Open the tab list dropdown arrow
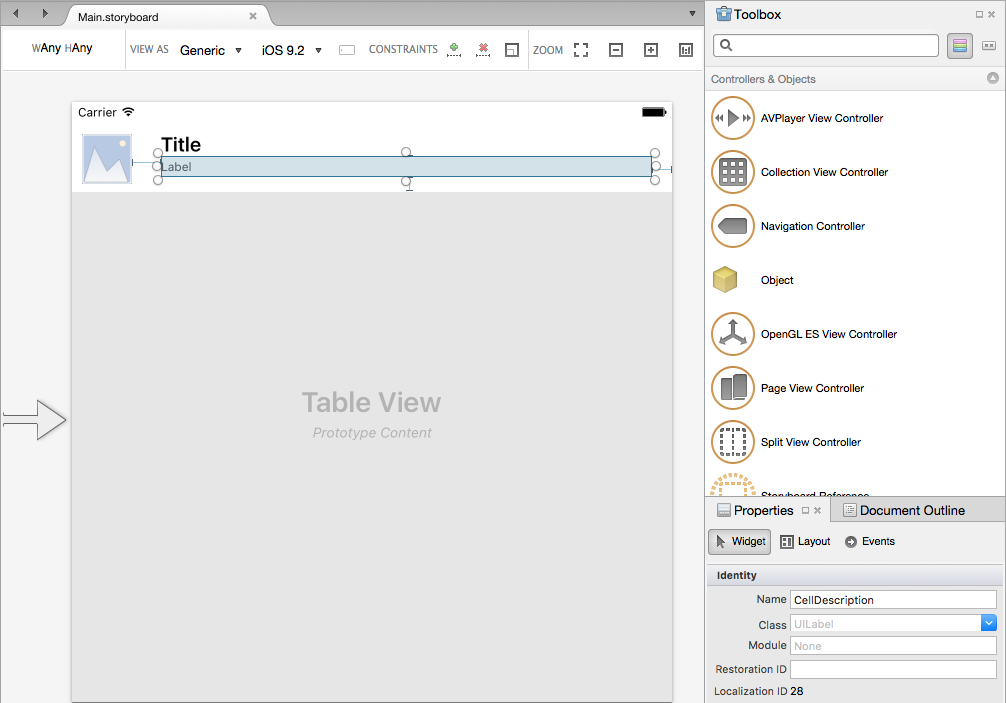Viewport: 1006px width, 703px height. click(x=692, y=13)
